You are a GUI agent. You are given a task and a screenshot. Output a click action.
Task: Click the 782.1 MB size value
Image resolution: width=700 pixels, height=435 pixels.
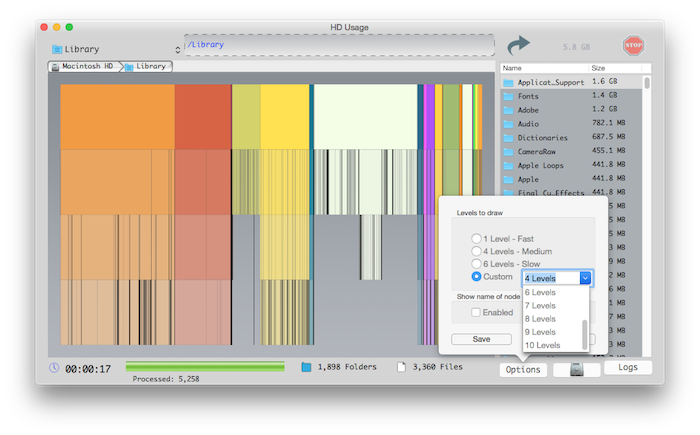tap(608, 123)
